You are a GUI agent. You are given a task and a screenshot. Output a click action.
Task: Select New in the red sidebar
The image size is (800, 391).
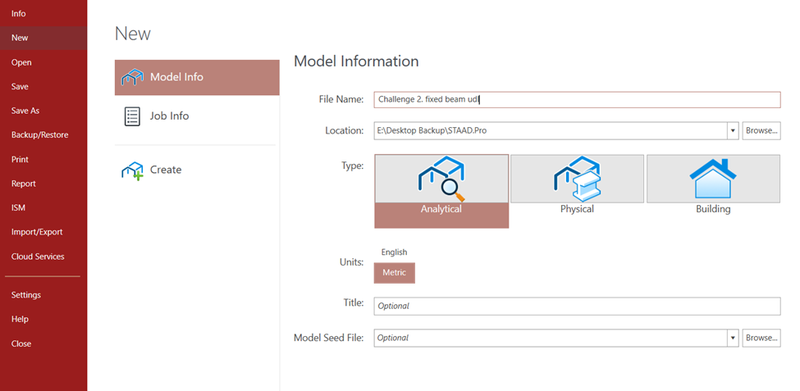(43, 38)
